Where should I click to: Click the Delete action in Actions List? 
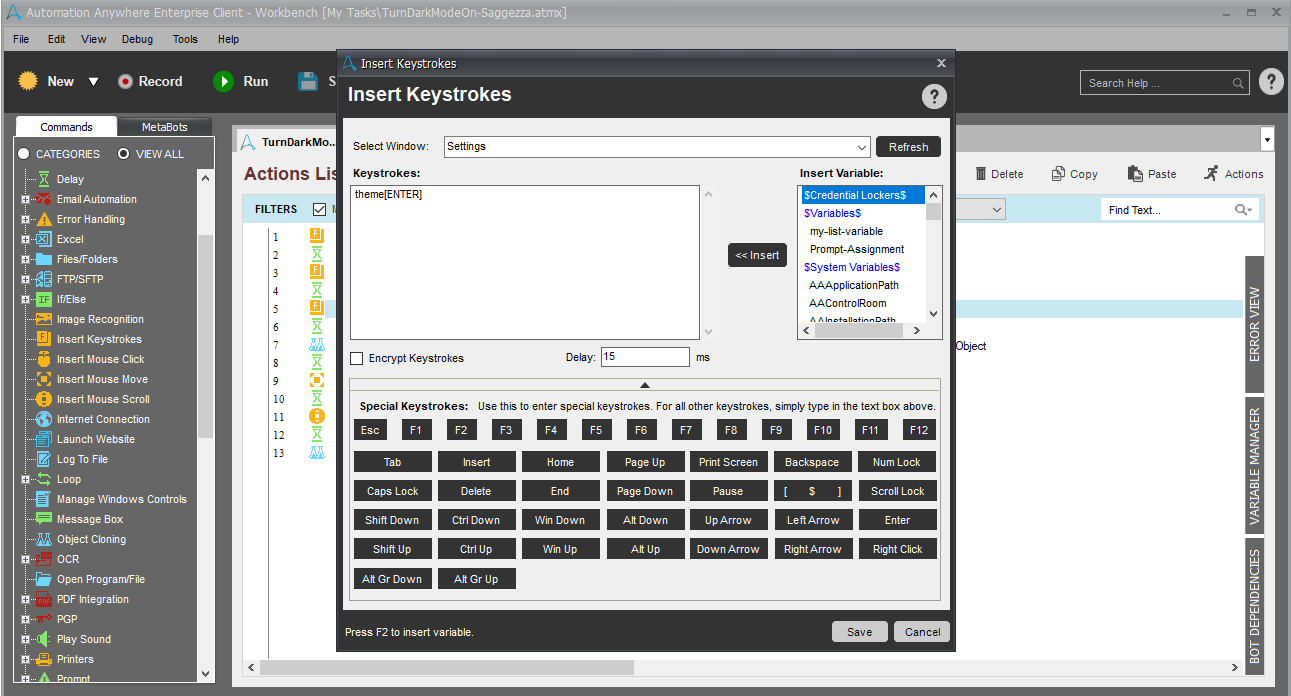click(x=999, y=174)
